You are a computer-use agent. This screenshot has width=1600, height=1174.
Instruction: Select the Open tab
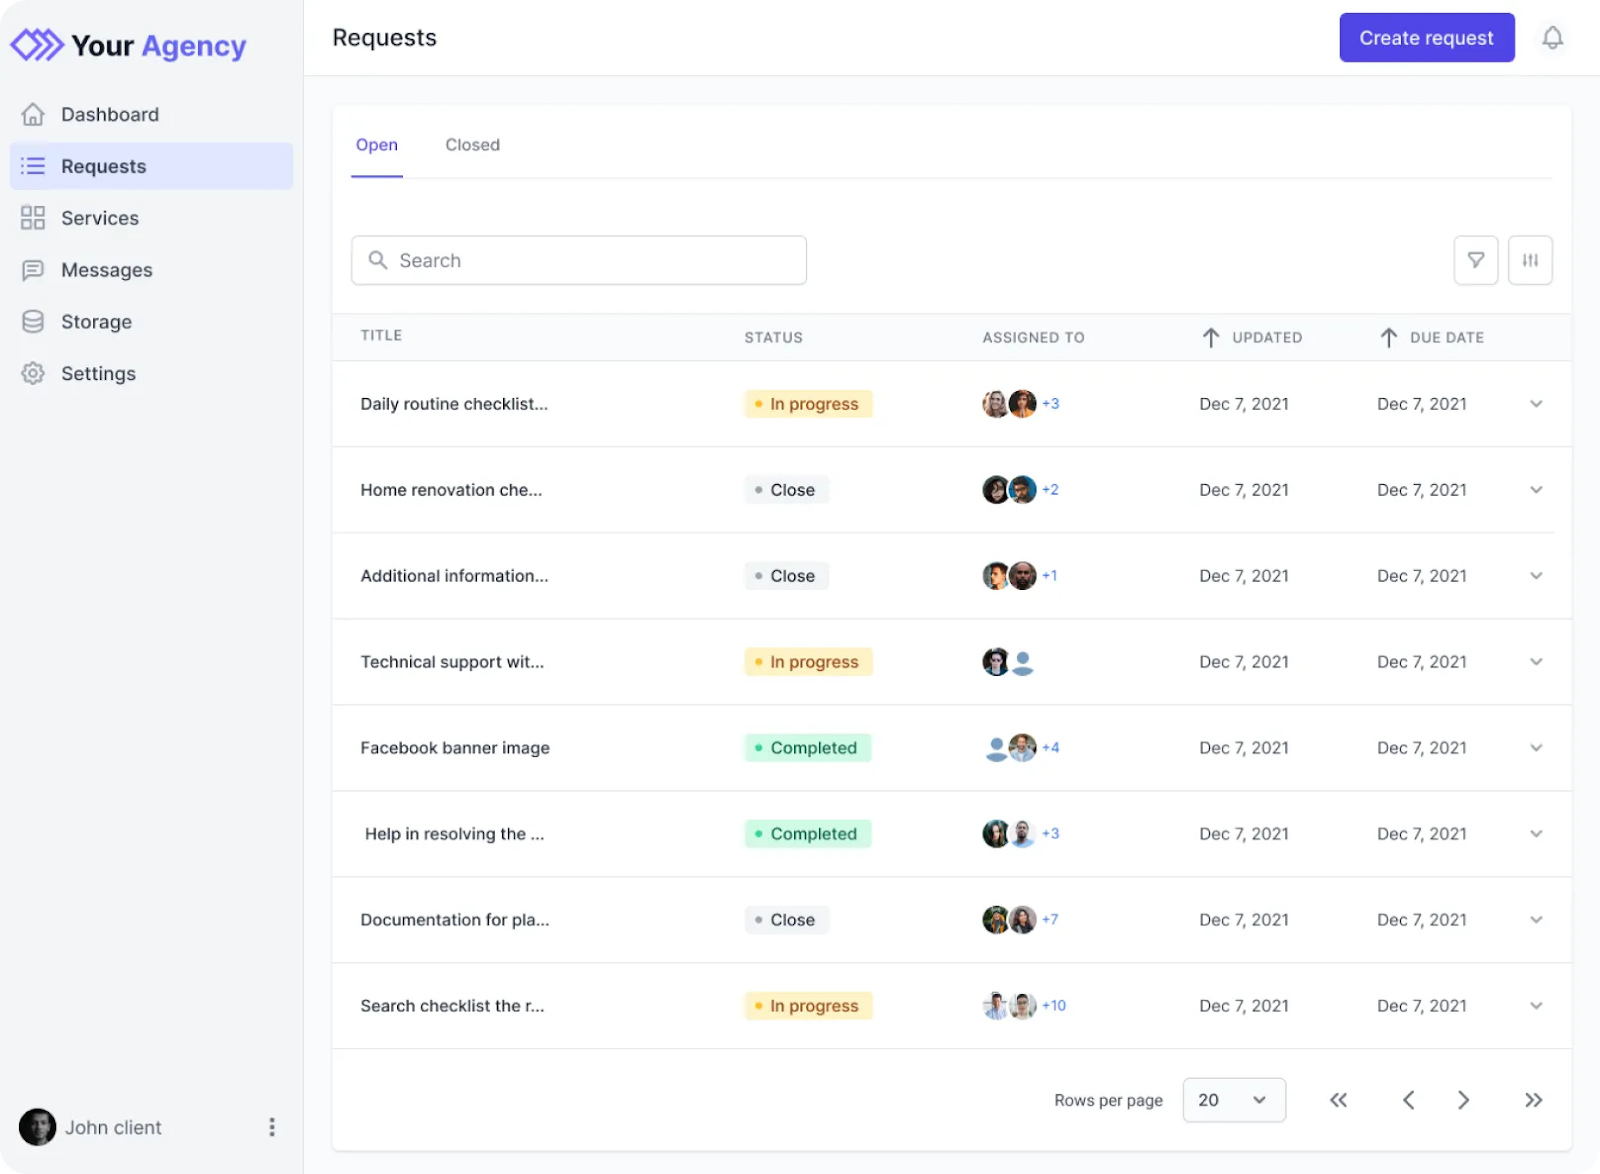click(376, 145)
